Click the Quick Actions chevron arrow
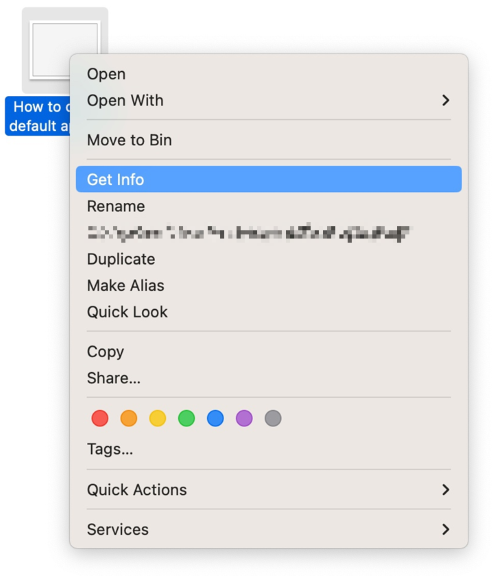The image size is (500, 576). pos(446,490)
